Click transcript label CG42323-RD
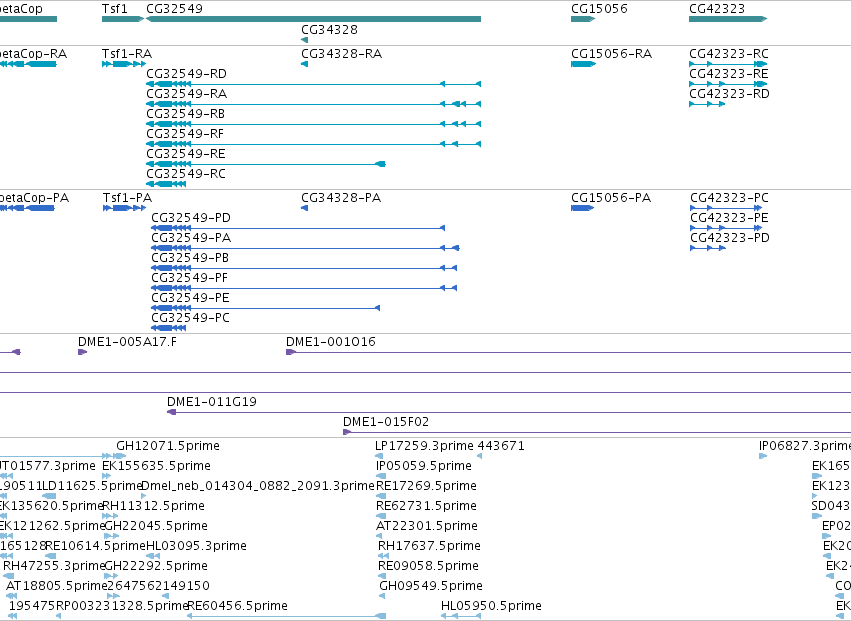The width and height of the screenshot is (851, 621). click(729, 94)
